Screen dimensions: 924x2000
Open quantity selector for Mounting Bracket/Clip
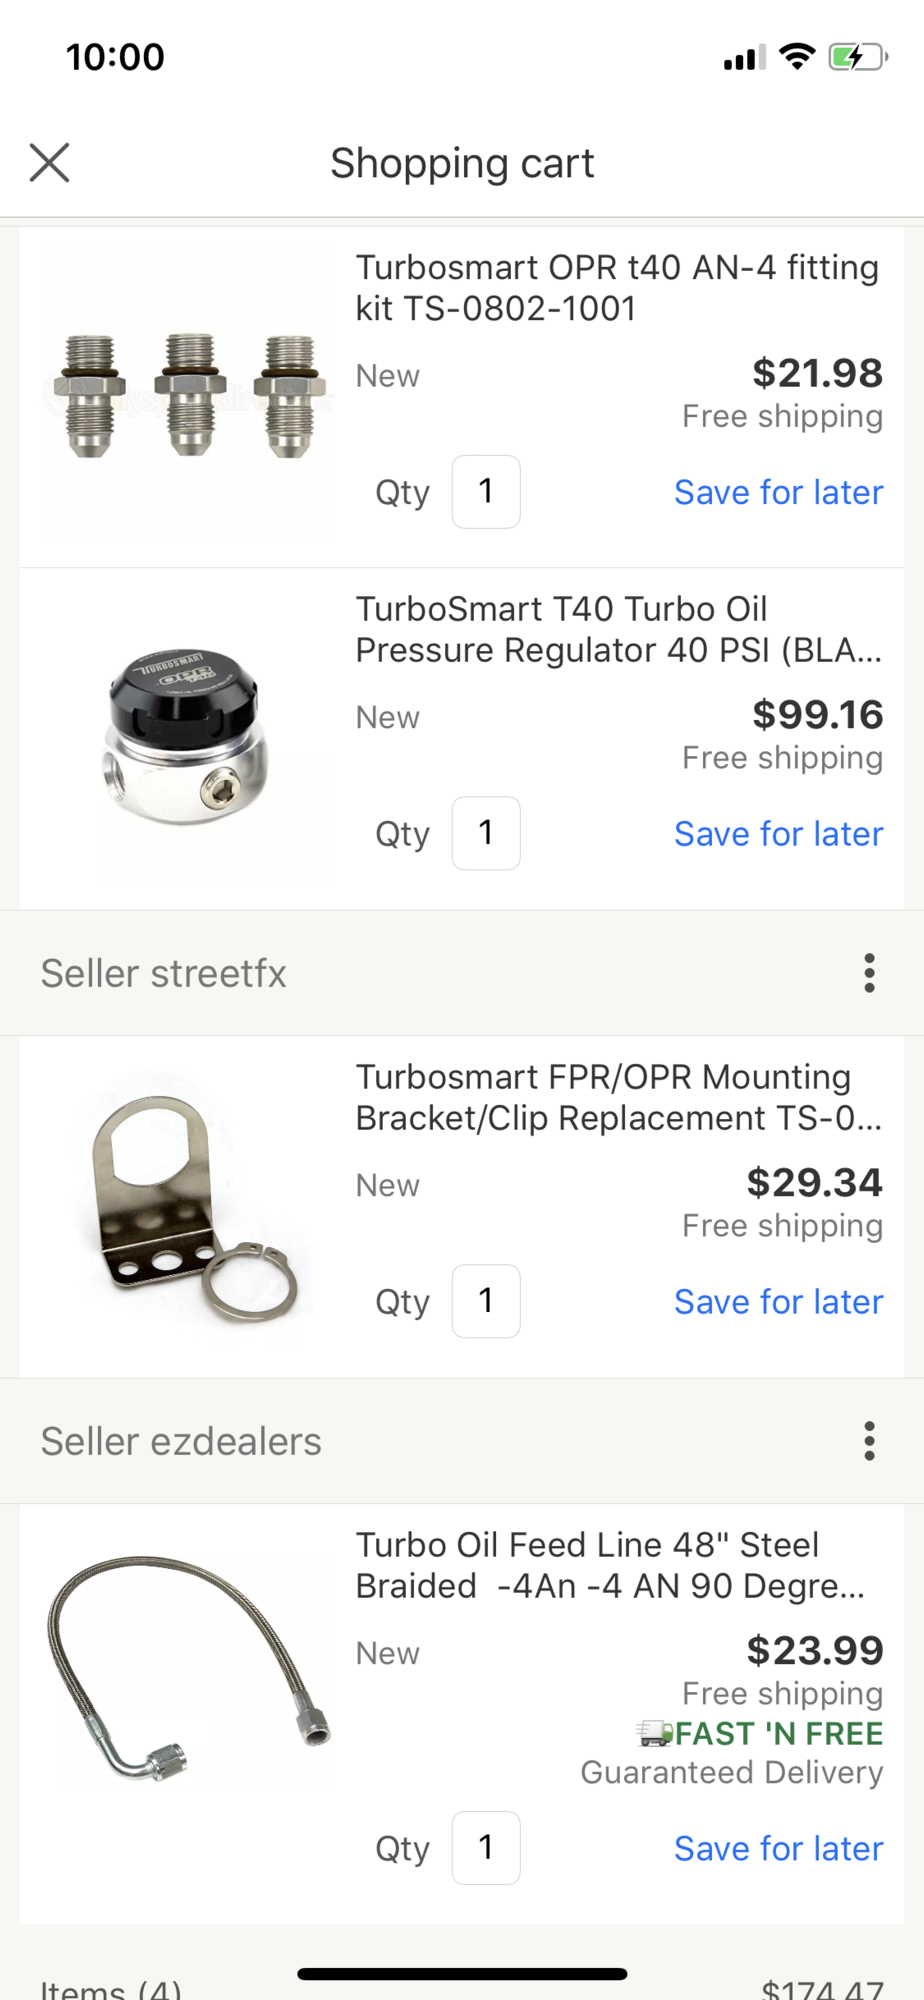click(x=486, y=1301)
